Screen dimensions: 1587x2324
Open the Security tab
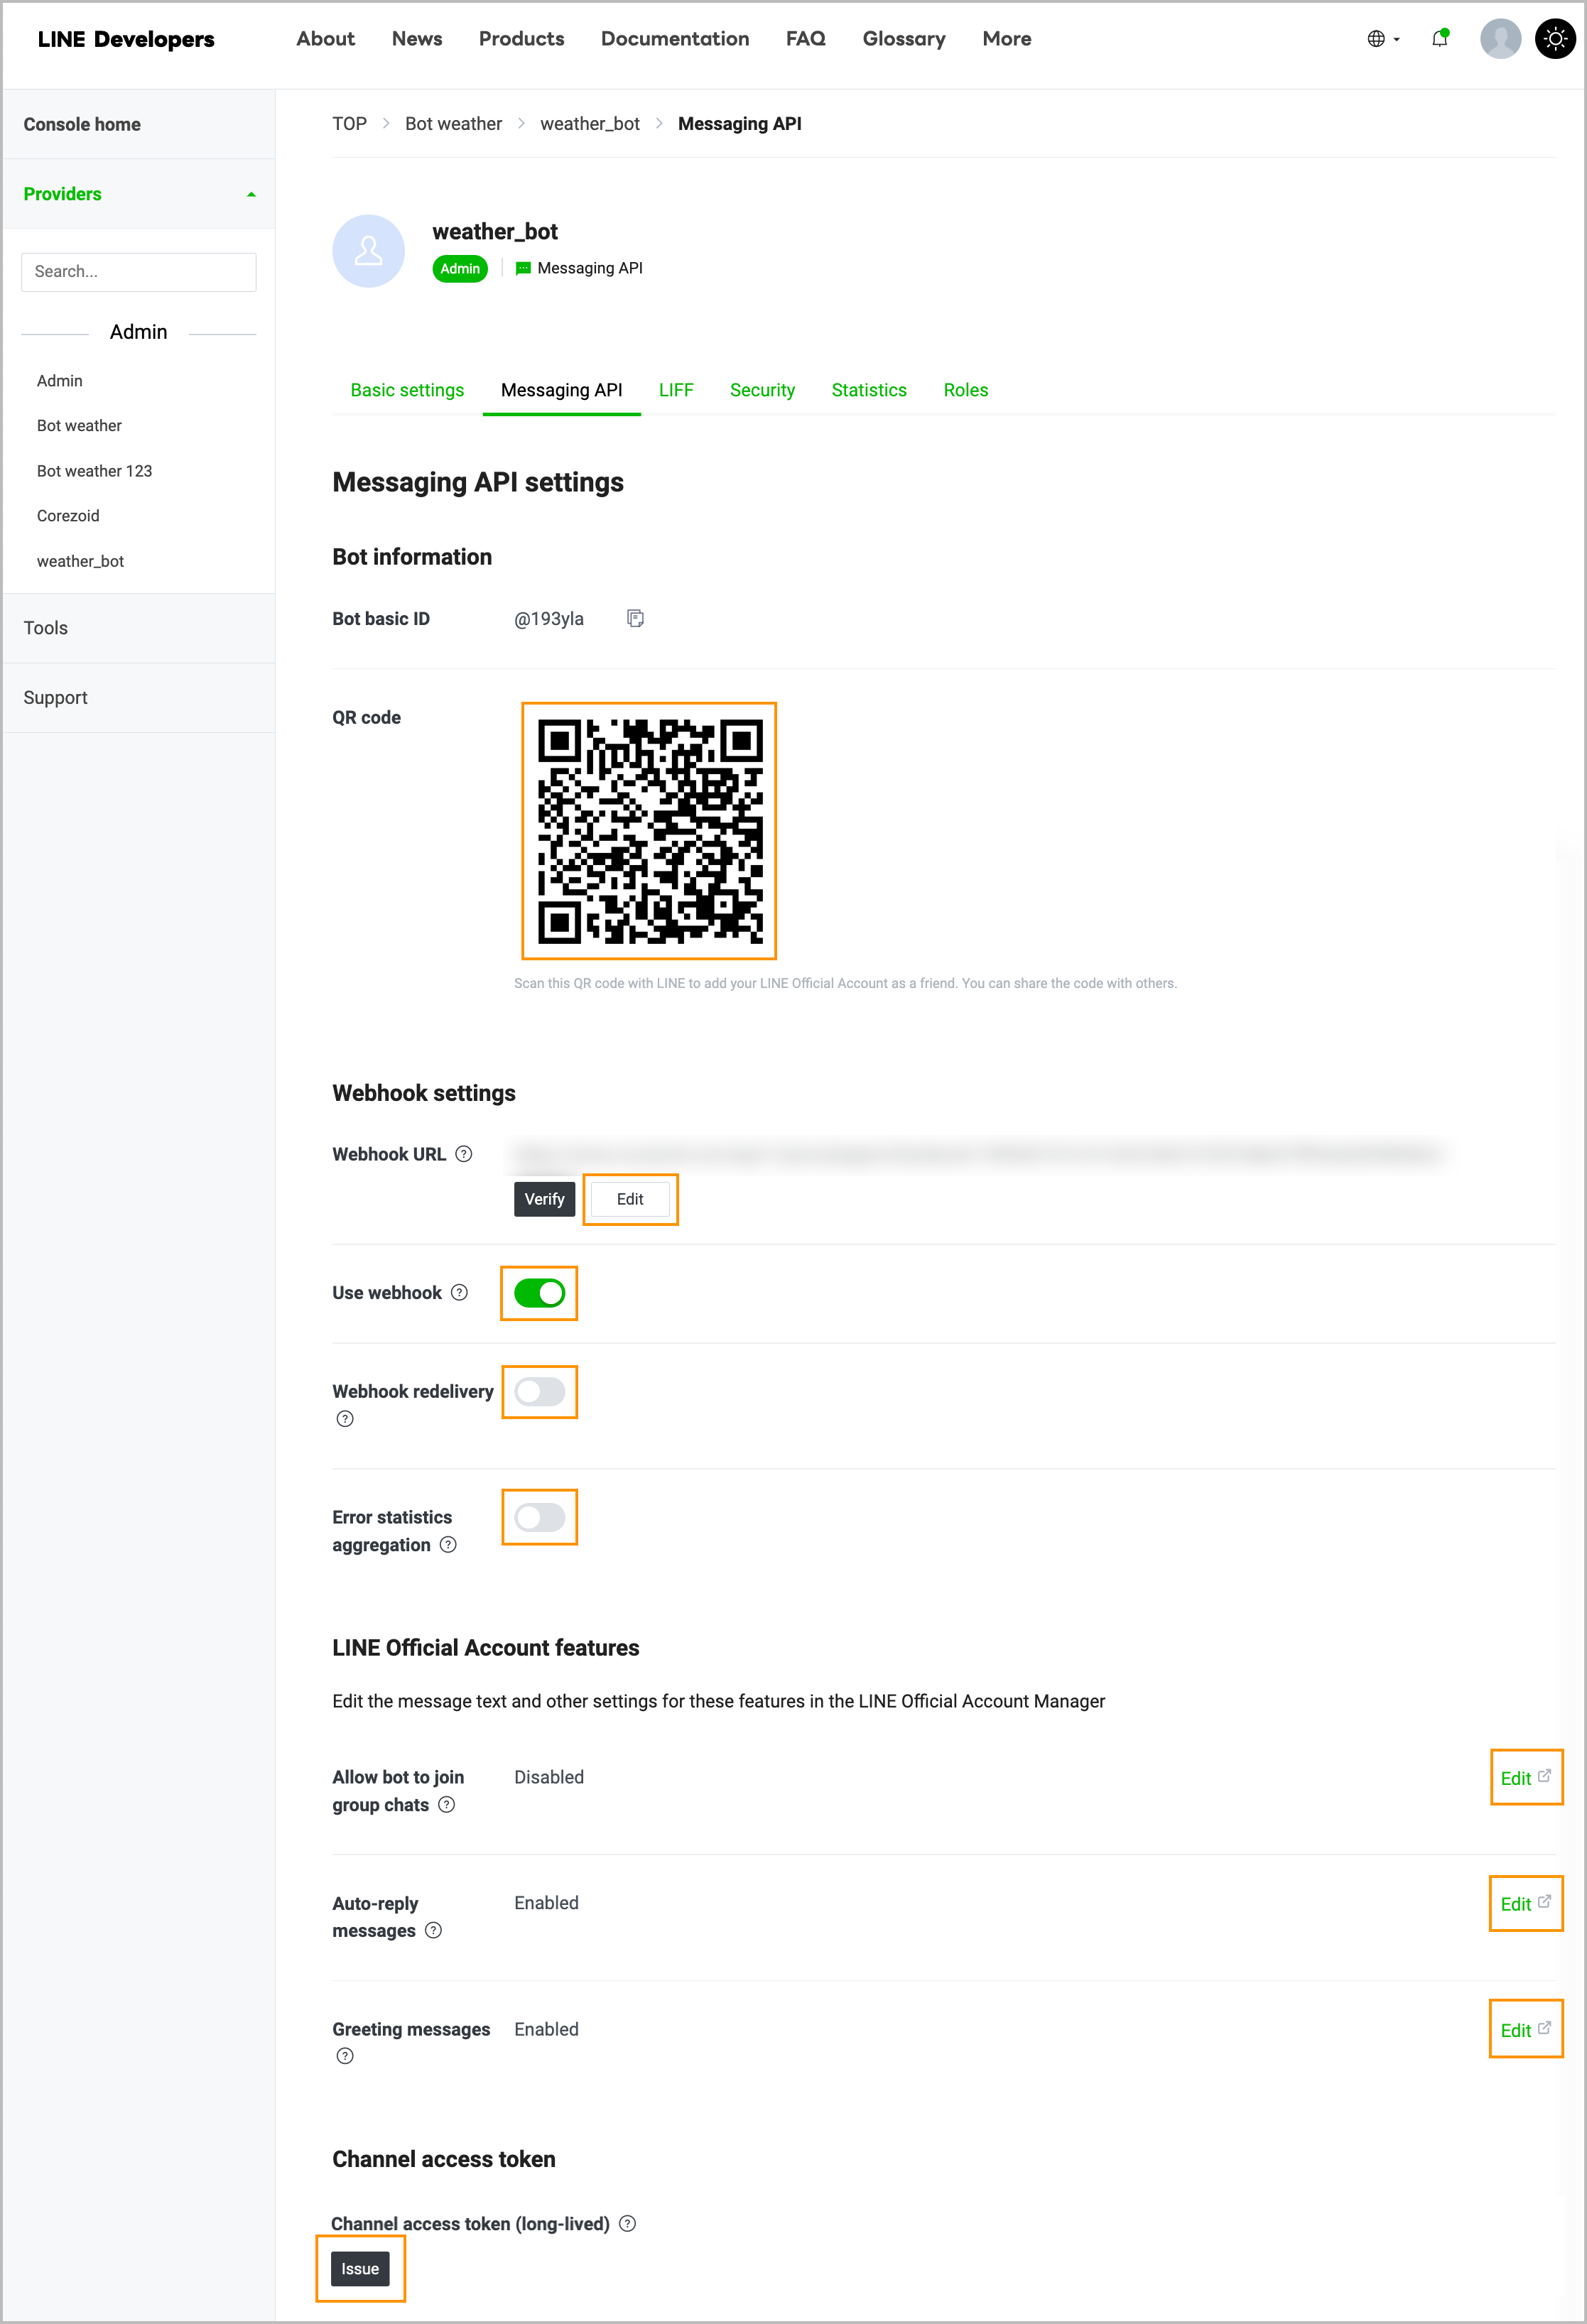tap(762, 390)
